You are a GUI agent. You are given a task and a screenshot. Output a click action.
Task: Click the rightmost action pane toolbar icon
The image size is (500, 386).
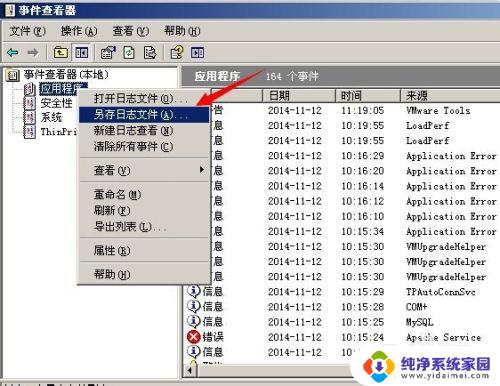point(197,52)
